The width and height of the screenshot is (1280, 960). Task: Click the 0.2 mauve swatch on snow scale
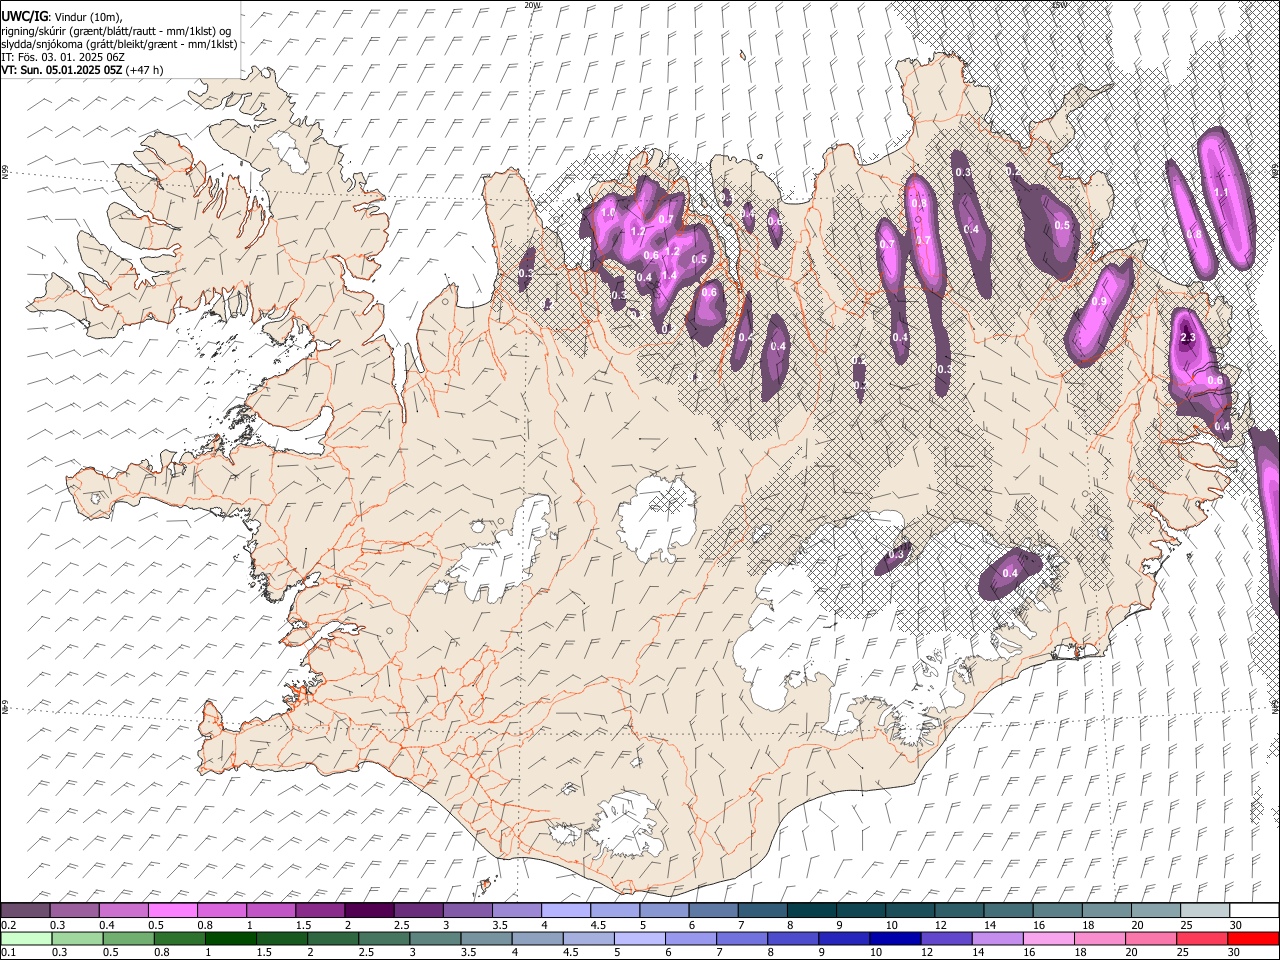[x=25, y=910]
